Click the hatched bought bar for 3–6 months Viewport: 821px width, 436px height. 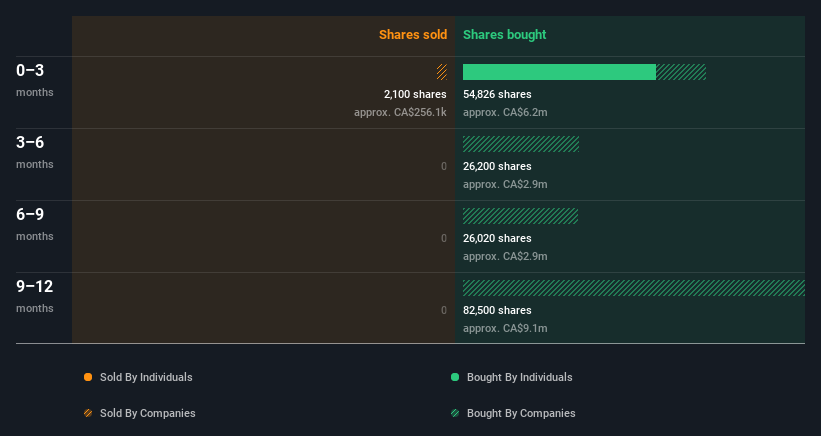(x=521, y=144)
